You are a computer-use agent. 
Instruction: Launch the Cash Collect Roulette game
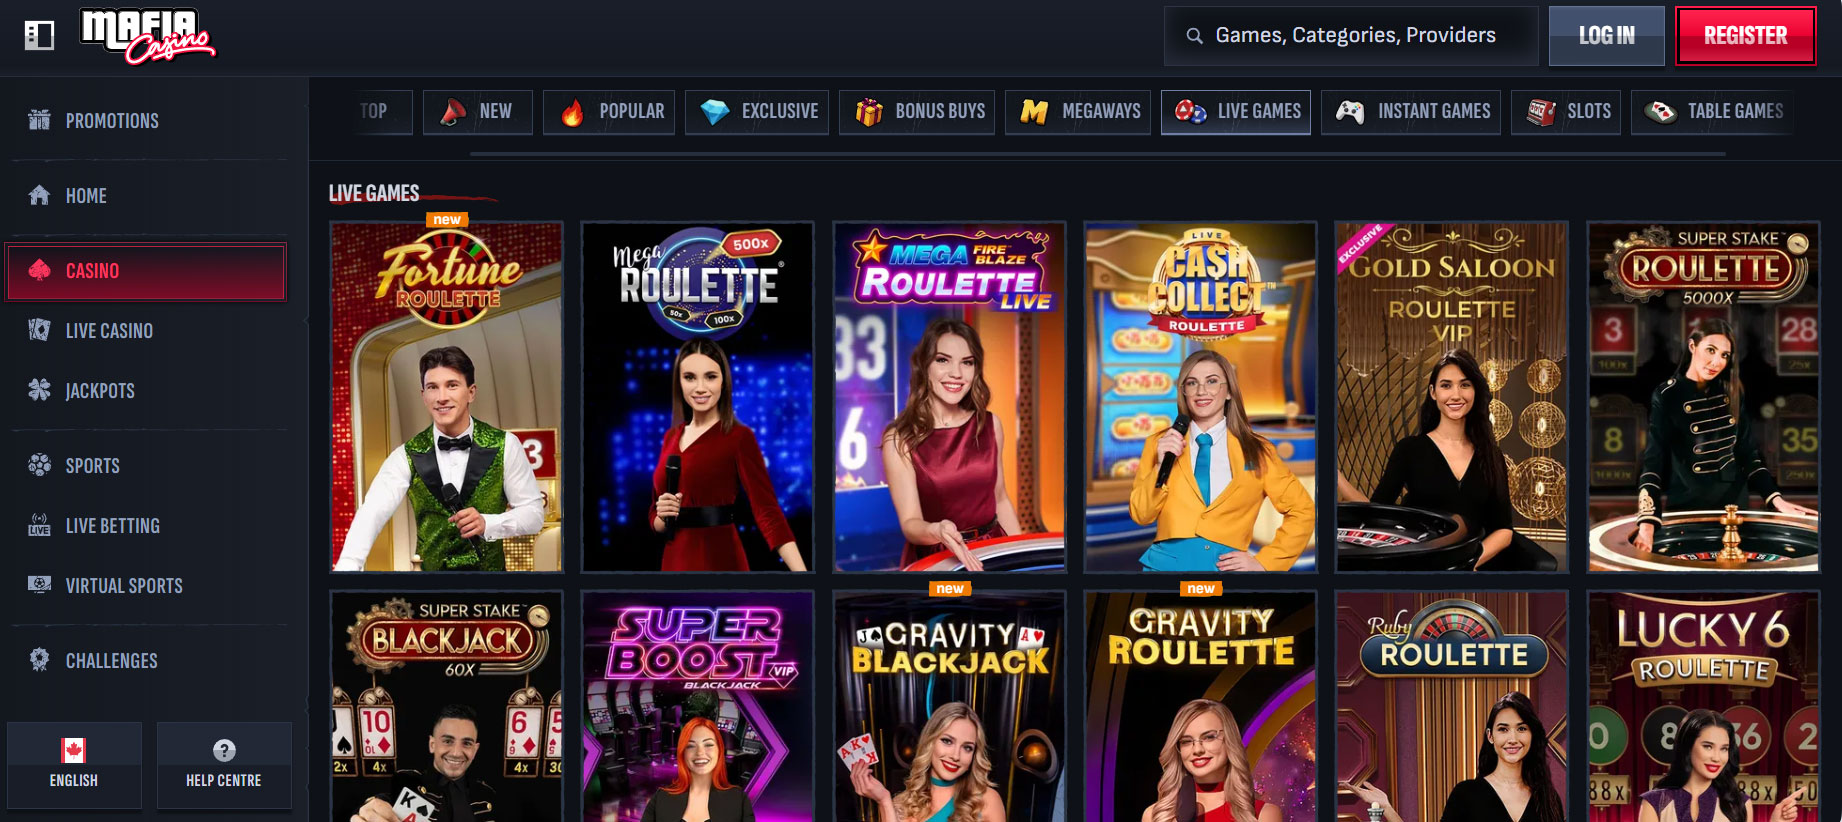(1201, 397)
